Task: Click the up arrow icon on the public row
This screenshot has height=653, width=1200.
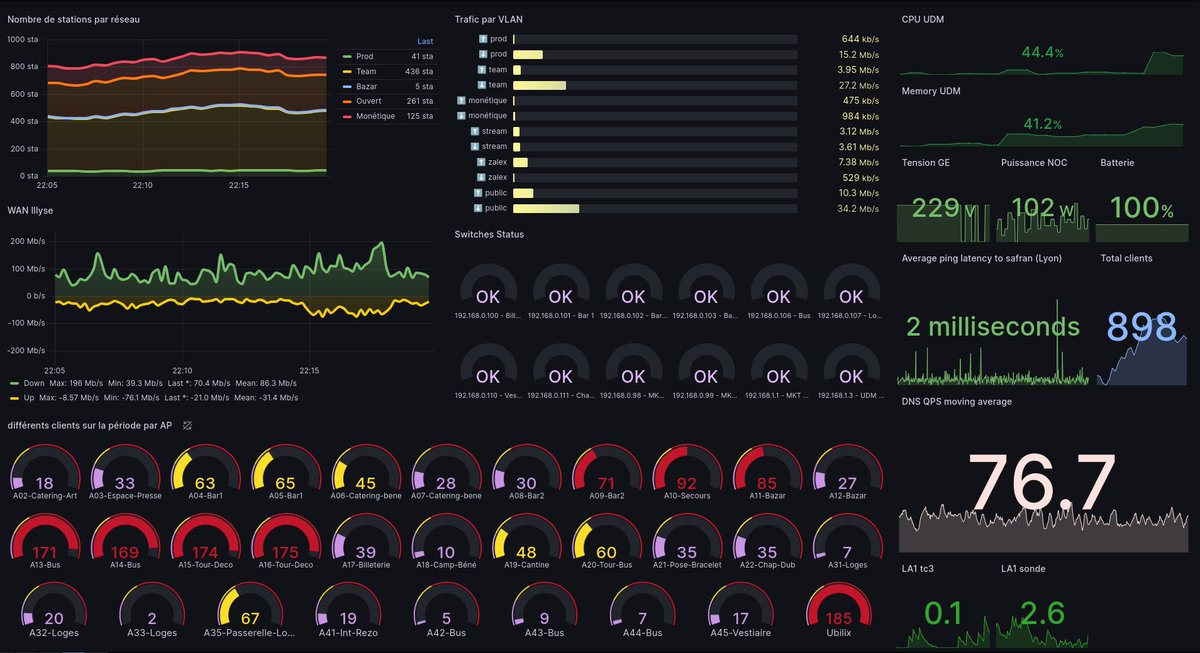Action: [478, 193]
